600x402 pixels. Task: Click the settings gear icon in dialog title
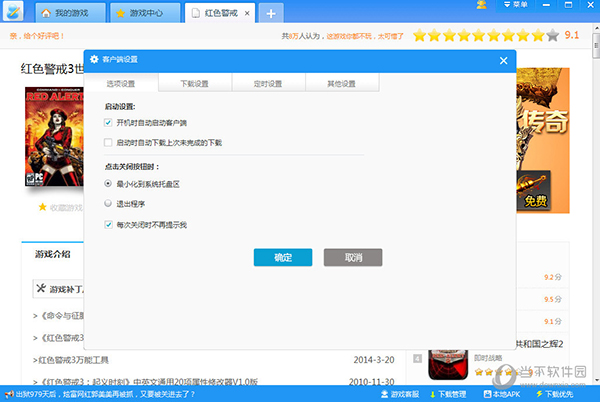pyautogui.click(x=94, y=59)
